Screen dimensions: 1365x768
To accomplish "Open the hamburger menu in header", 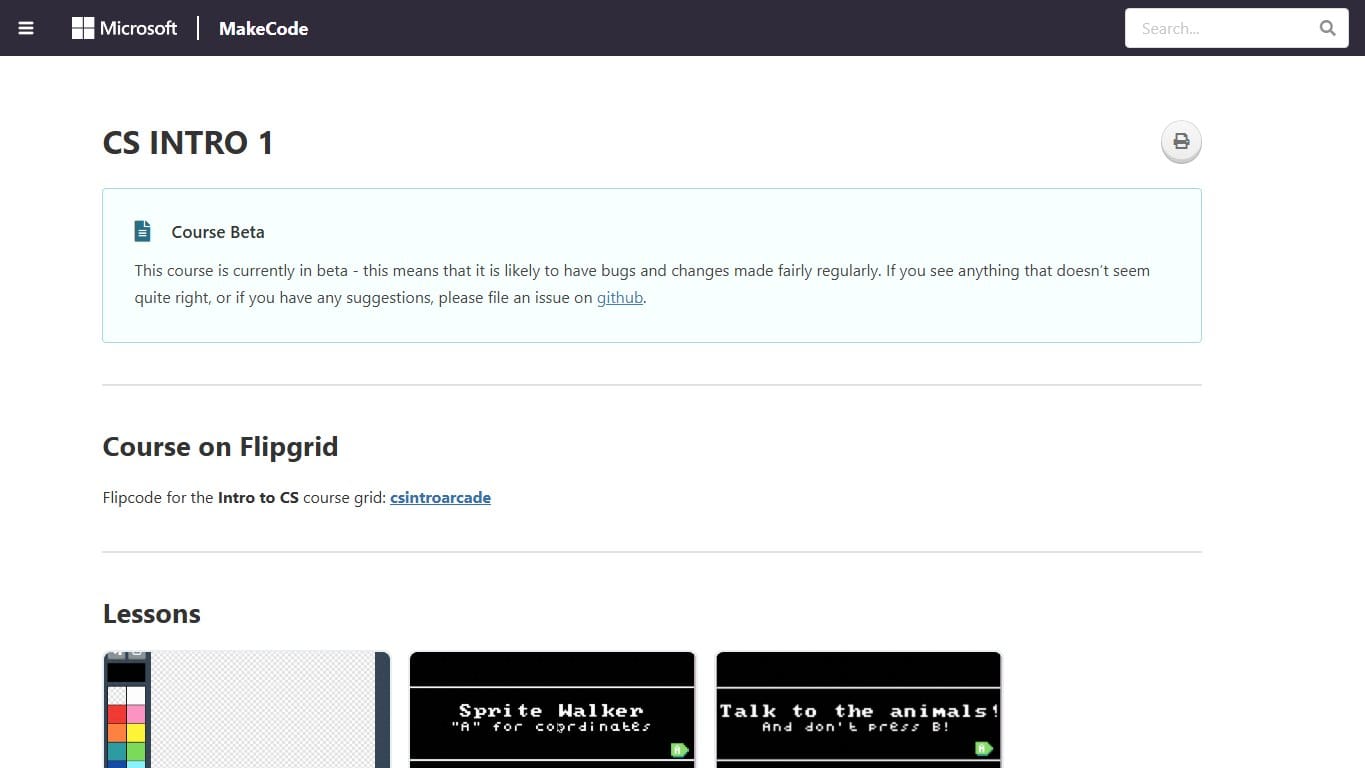I will tap(26, 28).
